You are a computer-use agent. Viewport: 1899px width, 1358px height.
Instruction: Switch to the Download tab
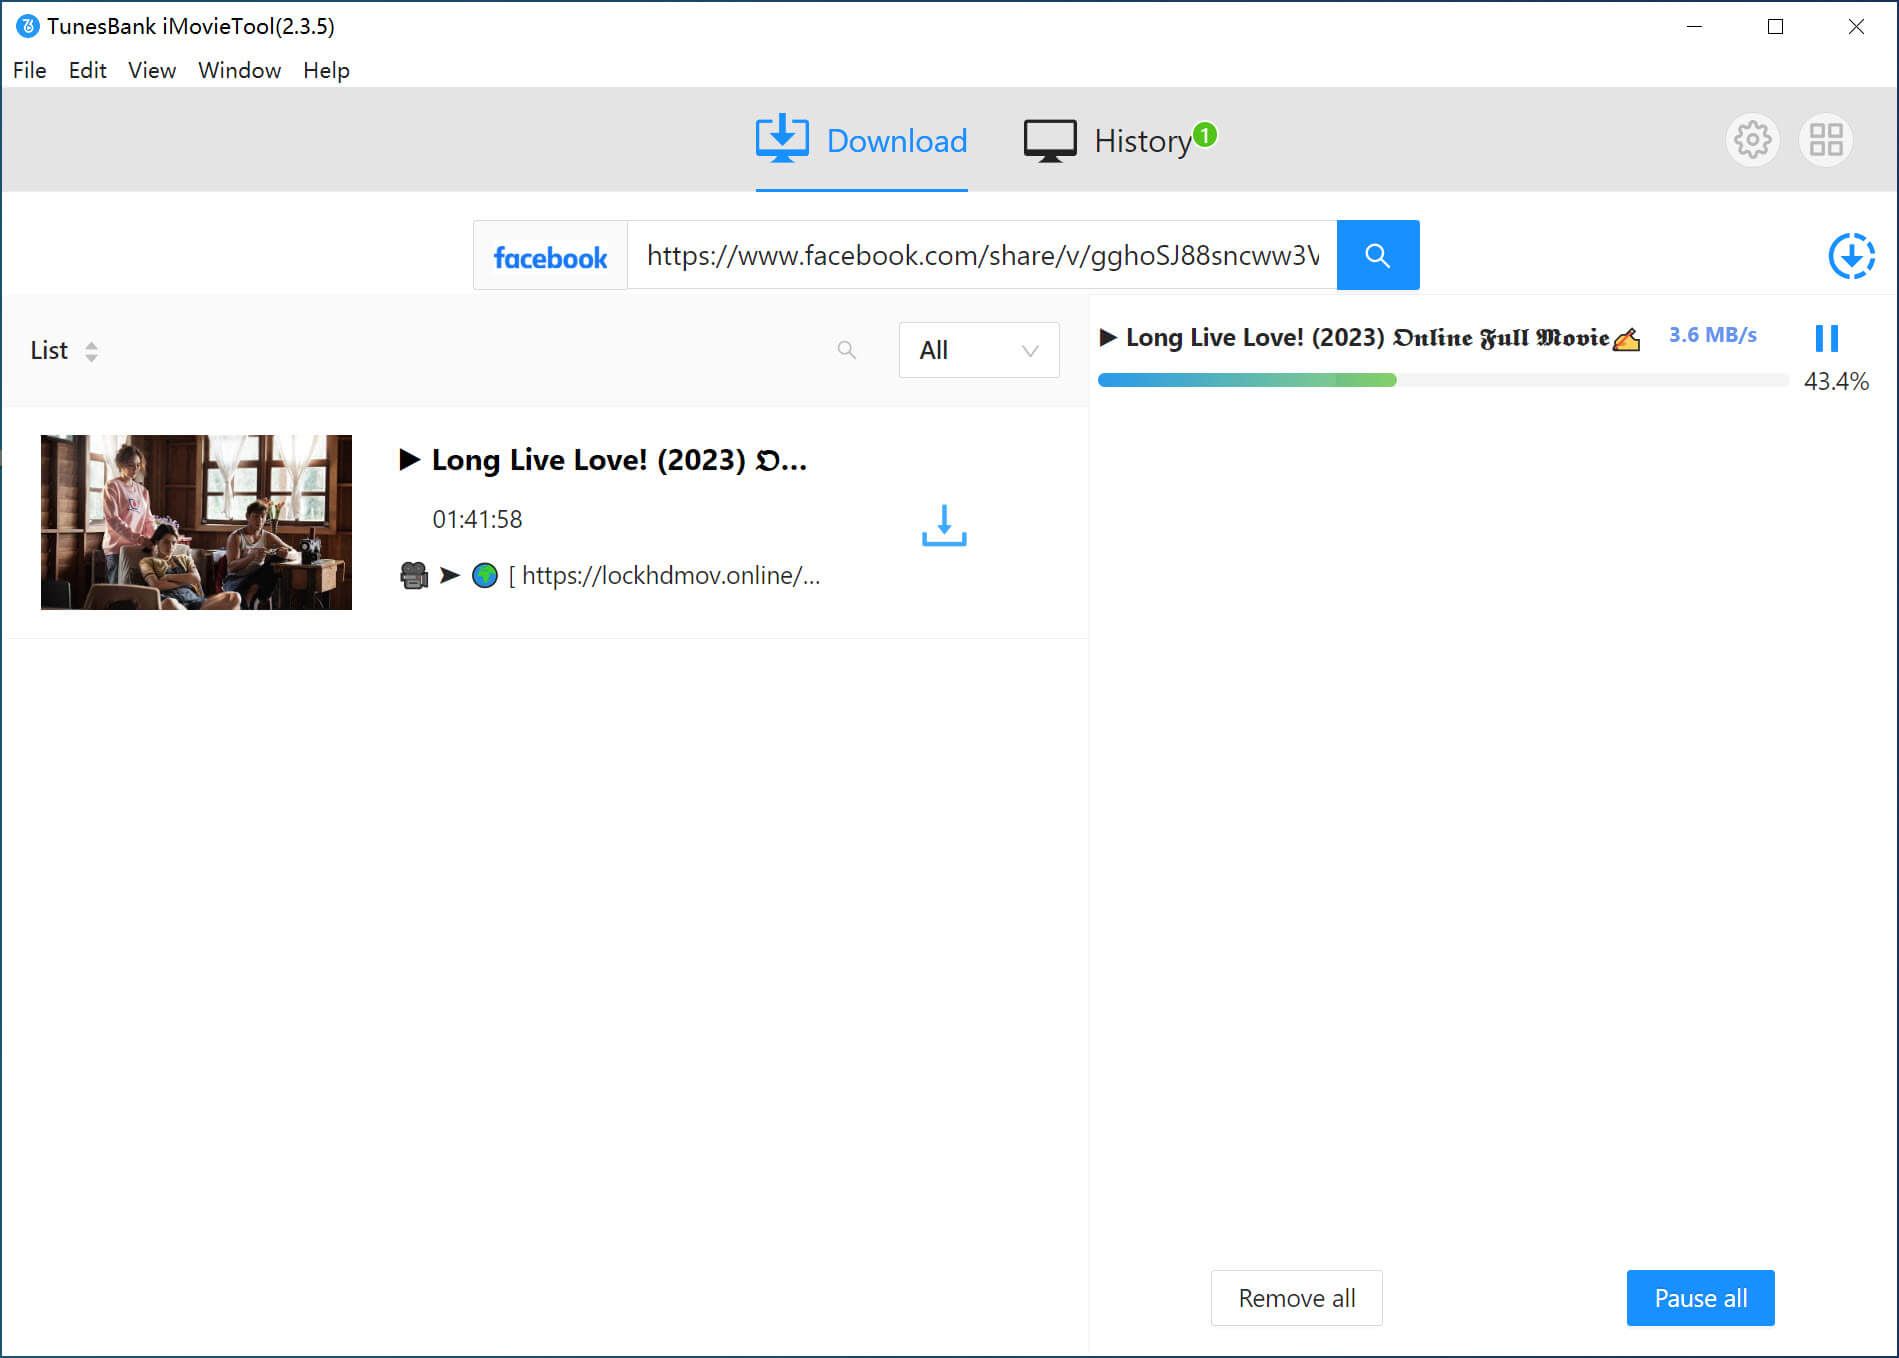[x=861, y=140]
